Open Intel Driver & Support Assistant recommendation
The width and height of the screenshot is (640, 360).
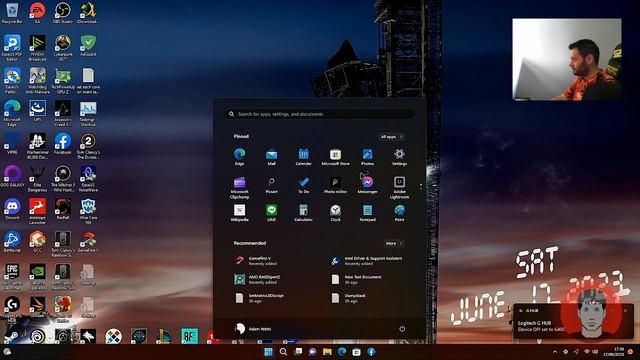(367, 261)
